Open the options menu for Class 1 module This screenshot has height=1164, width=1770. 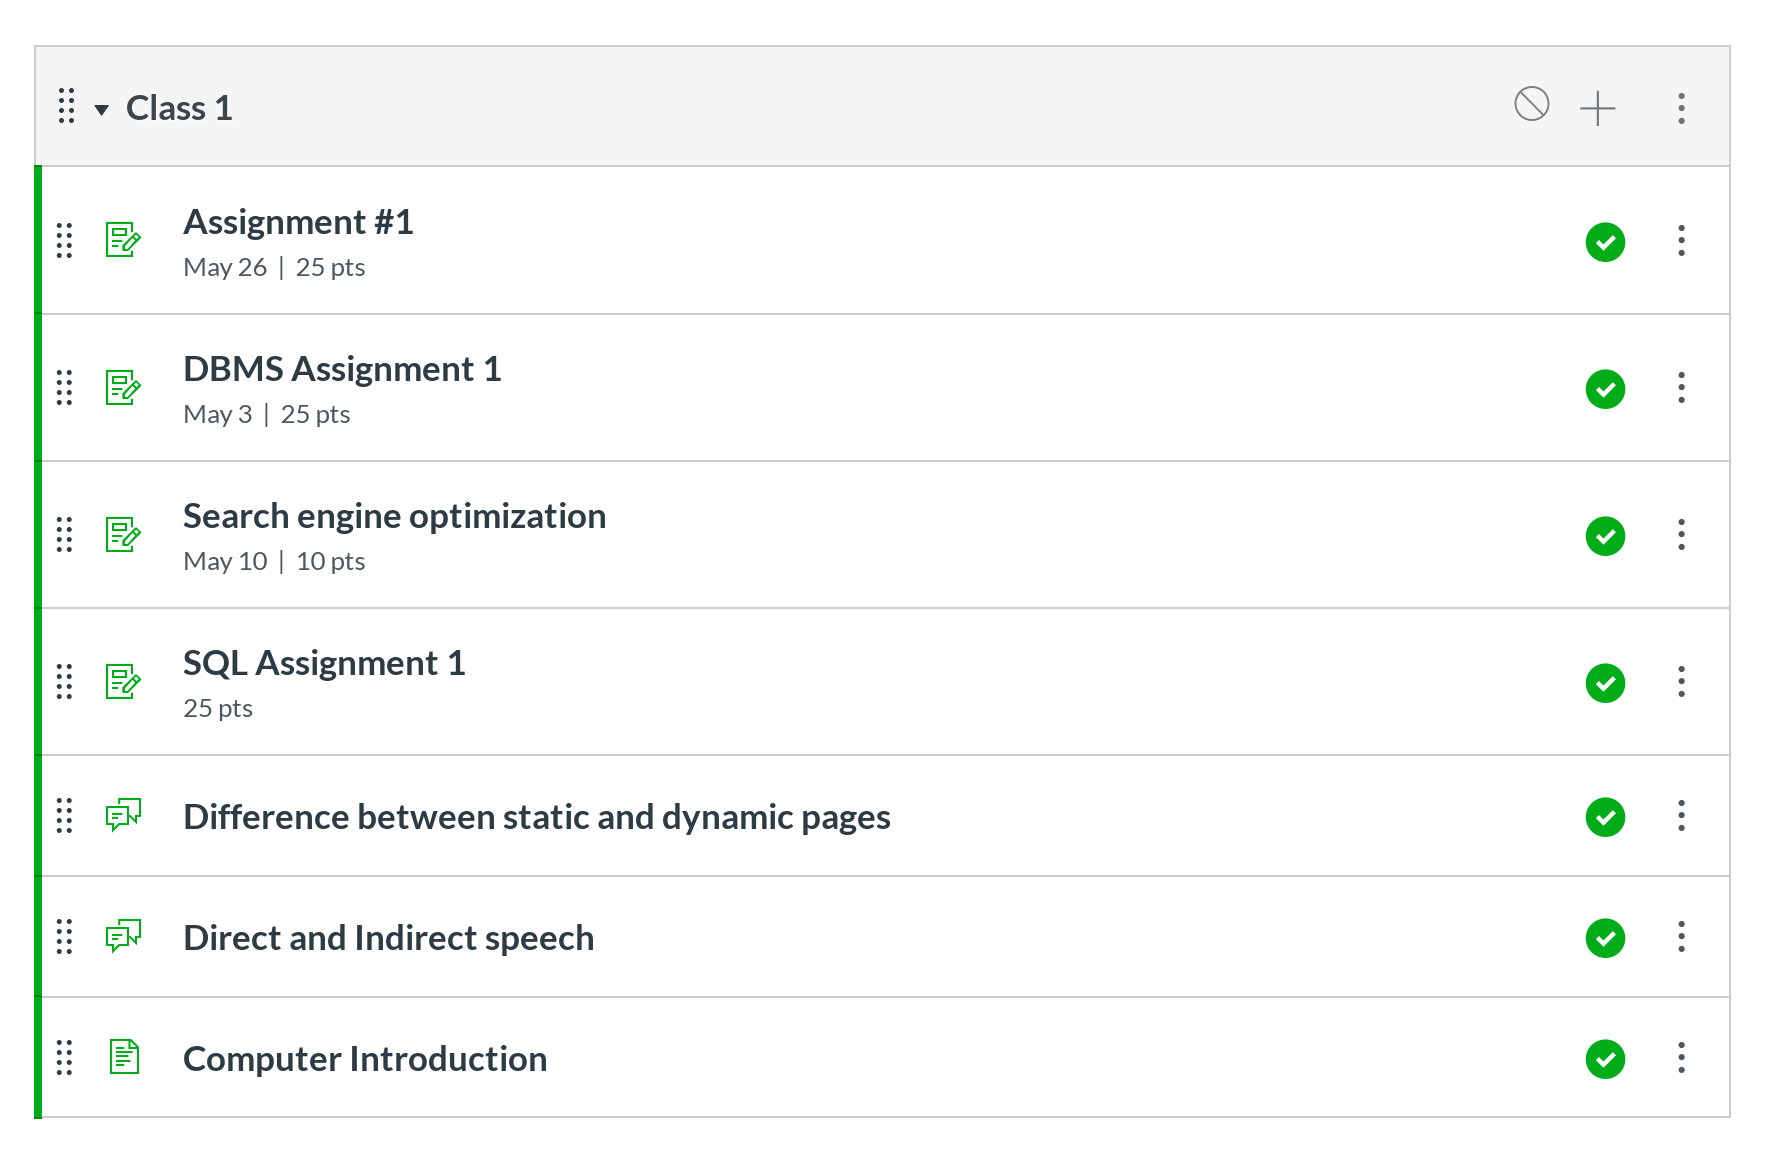click(1681, 108)
